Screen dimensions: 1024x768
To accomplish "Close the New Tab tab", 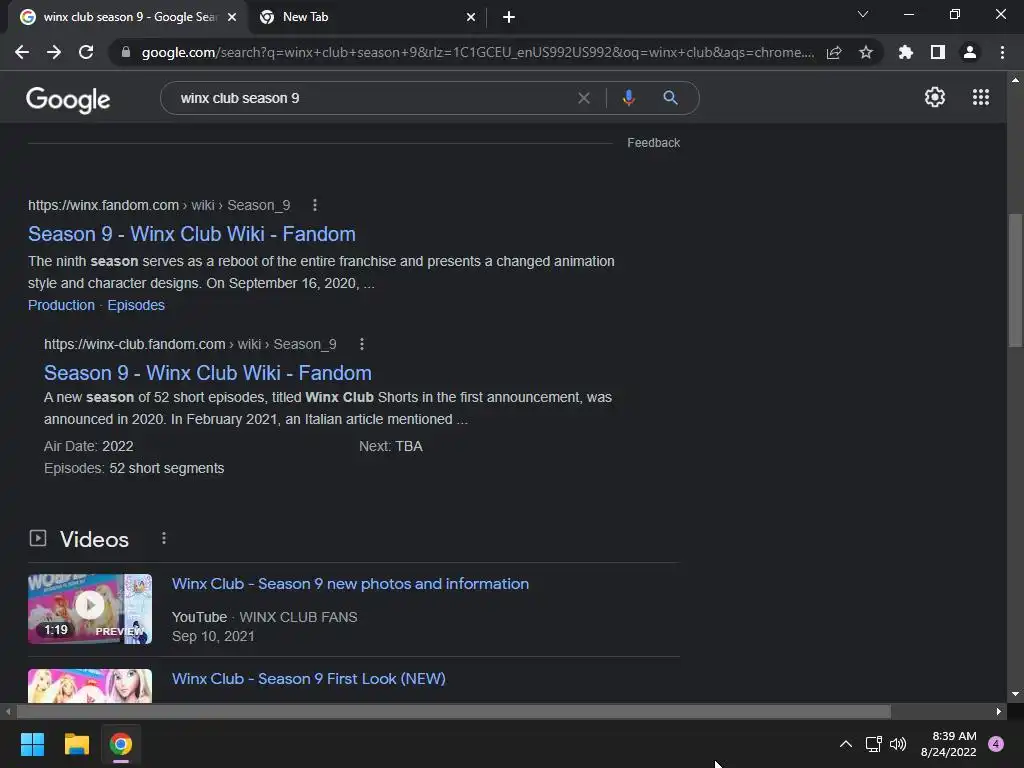I will coord(471,17).
